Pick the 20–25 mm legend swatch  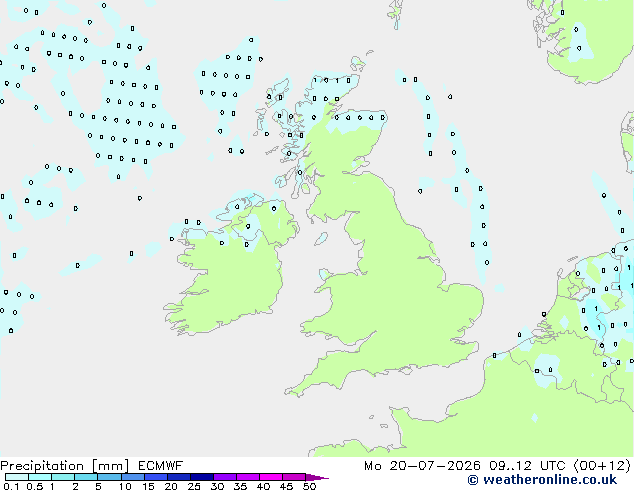pyautogui.click(x=179, y=477)
